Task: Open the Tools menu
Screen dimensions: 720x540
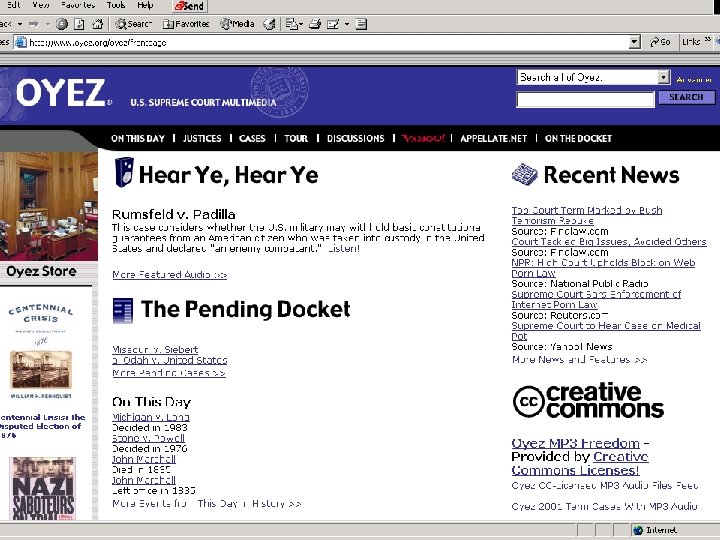Action: coord(116,5)
